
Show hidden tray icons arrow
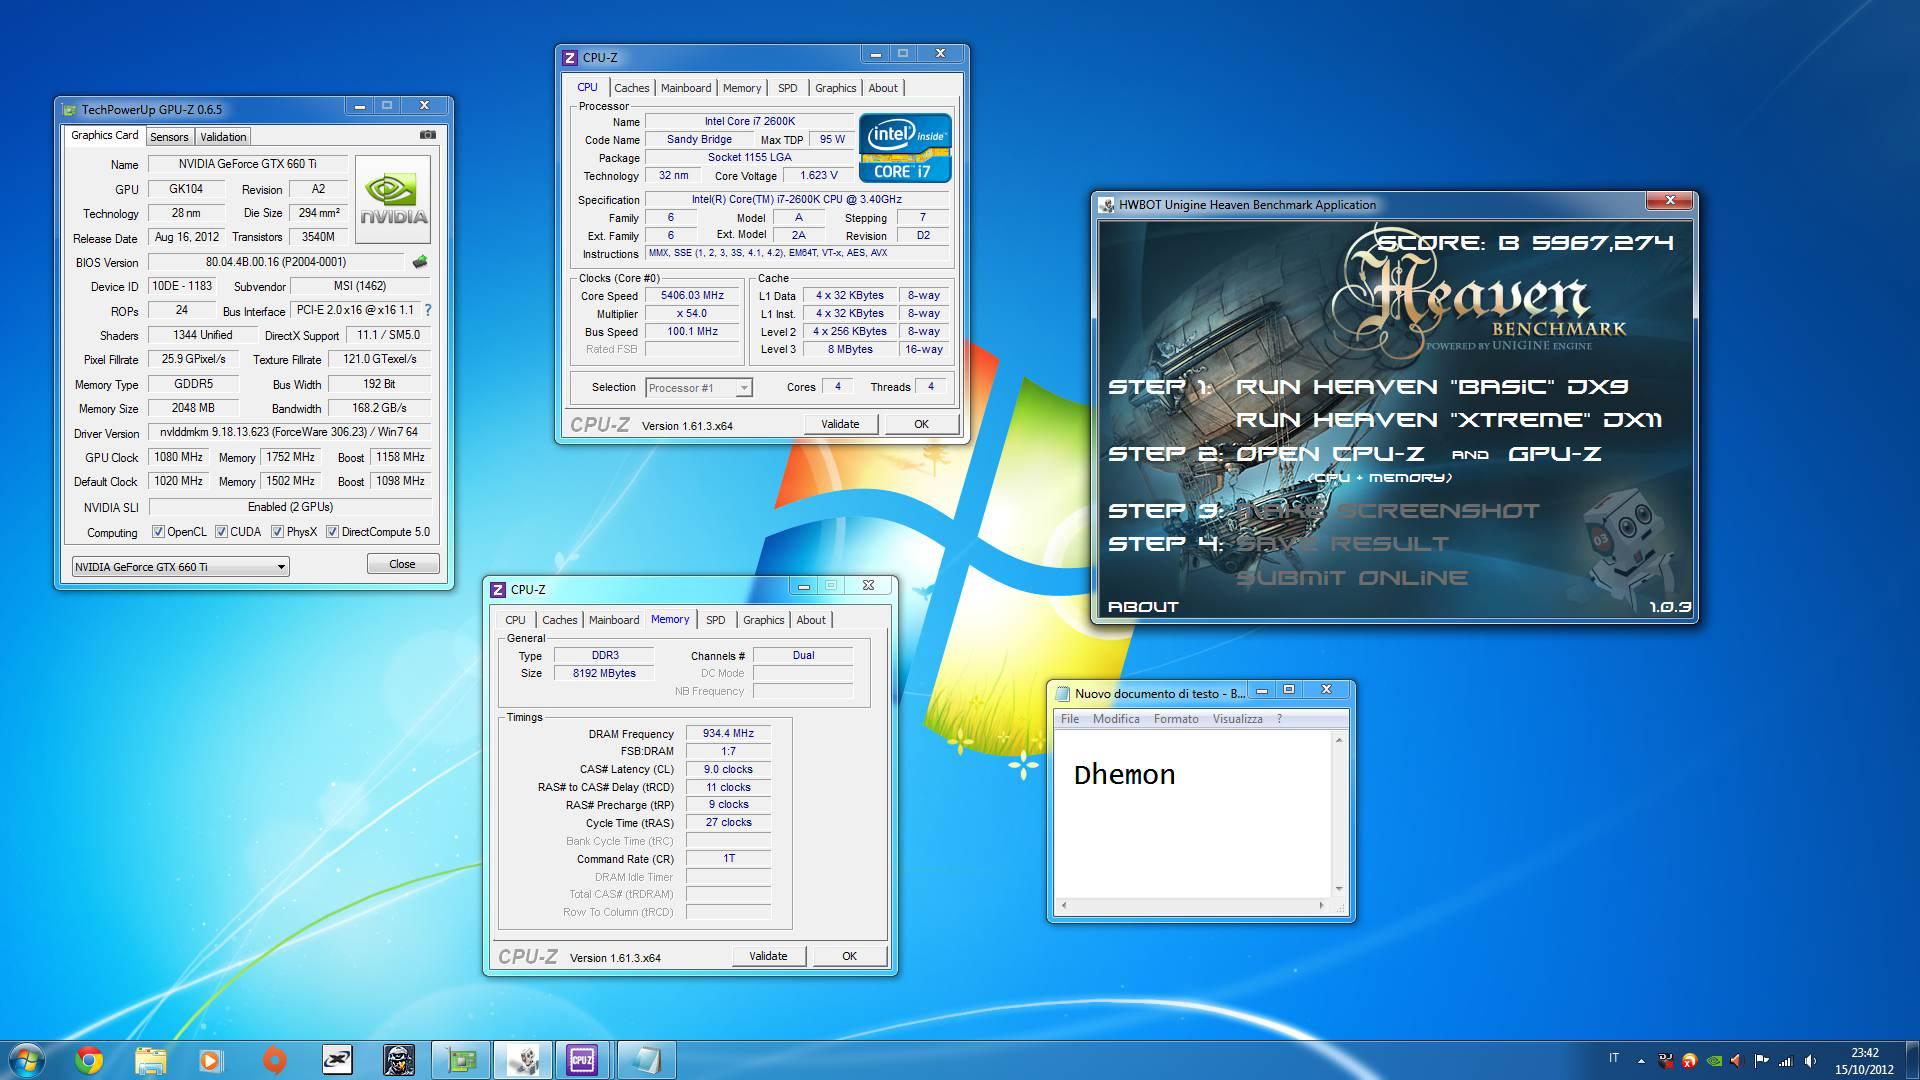[1640, 1060]
